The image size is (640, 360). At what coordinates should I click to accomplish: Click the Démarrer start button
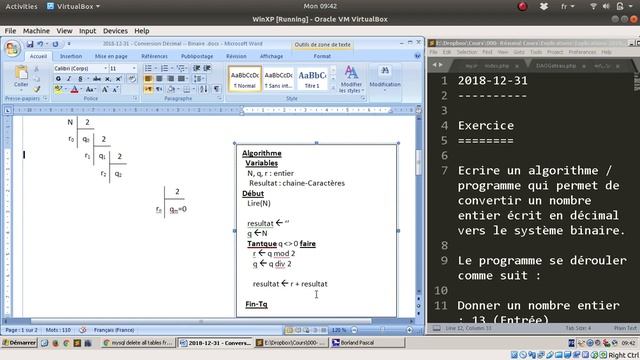[x=19, y=343]
